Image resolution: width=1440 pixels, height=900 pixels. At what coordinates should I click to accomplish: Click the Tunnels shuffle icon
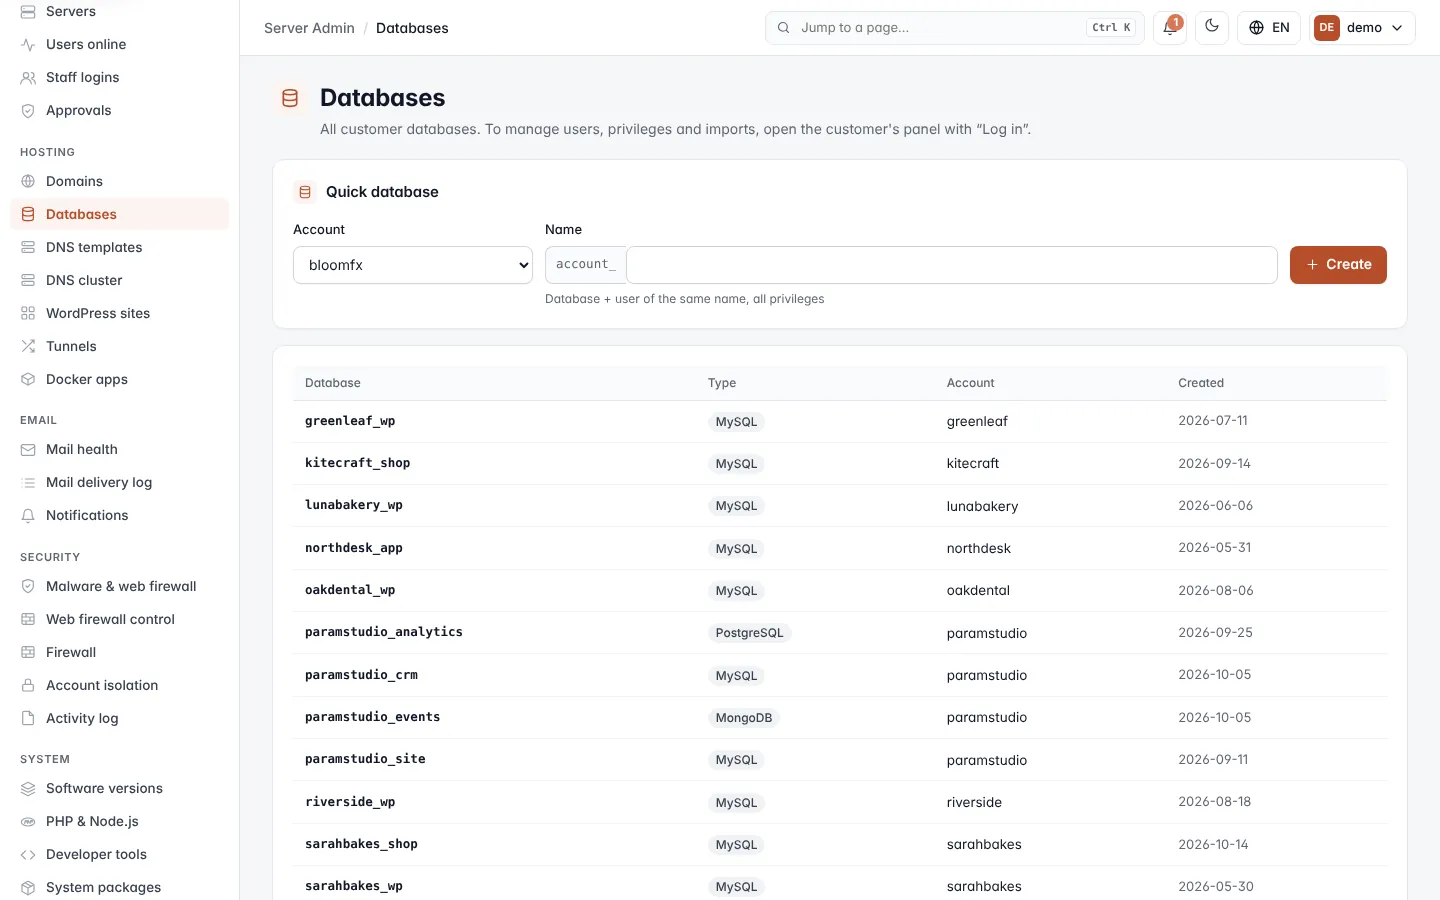click(28, 347)
